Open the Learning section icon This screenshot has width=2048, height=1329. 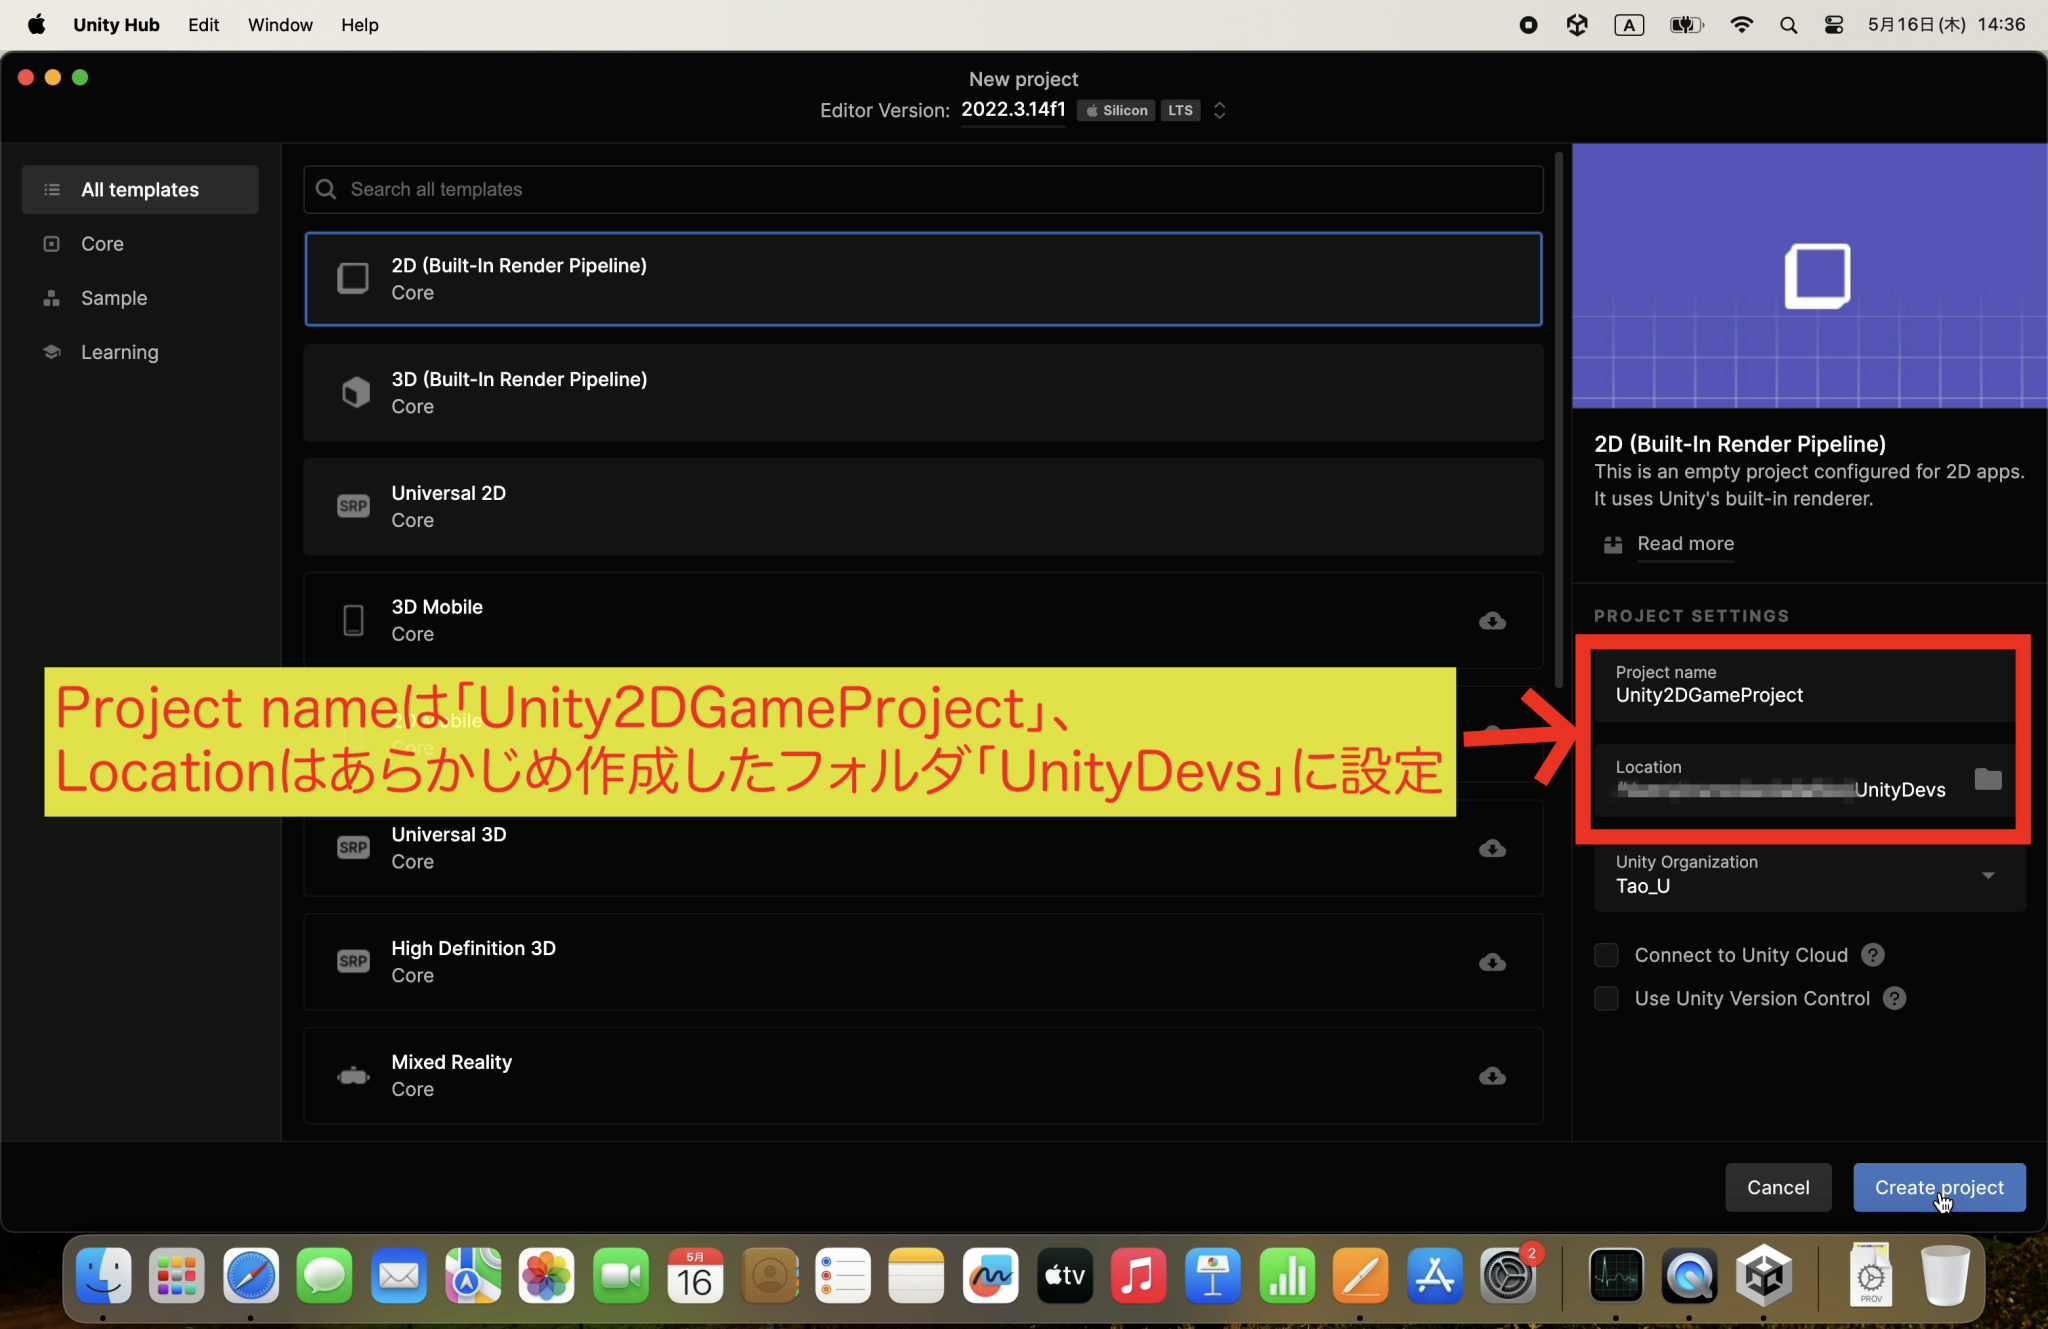click(51, 351)
